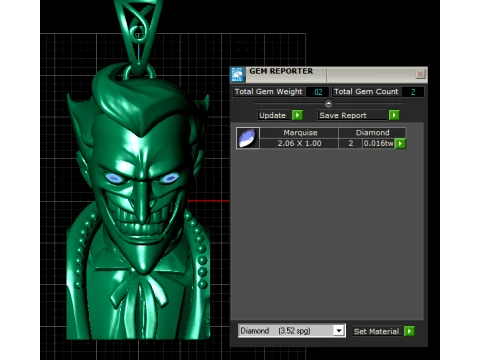Click the Gem Reporter title bar icon
This screenshot has width=480, height=360.
point(238,74)
